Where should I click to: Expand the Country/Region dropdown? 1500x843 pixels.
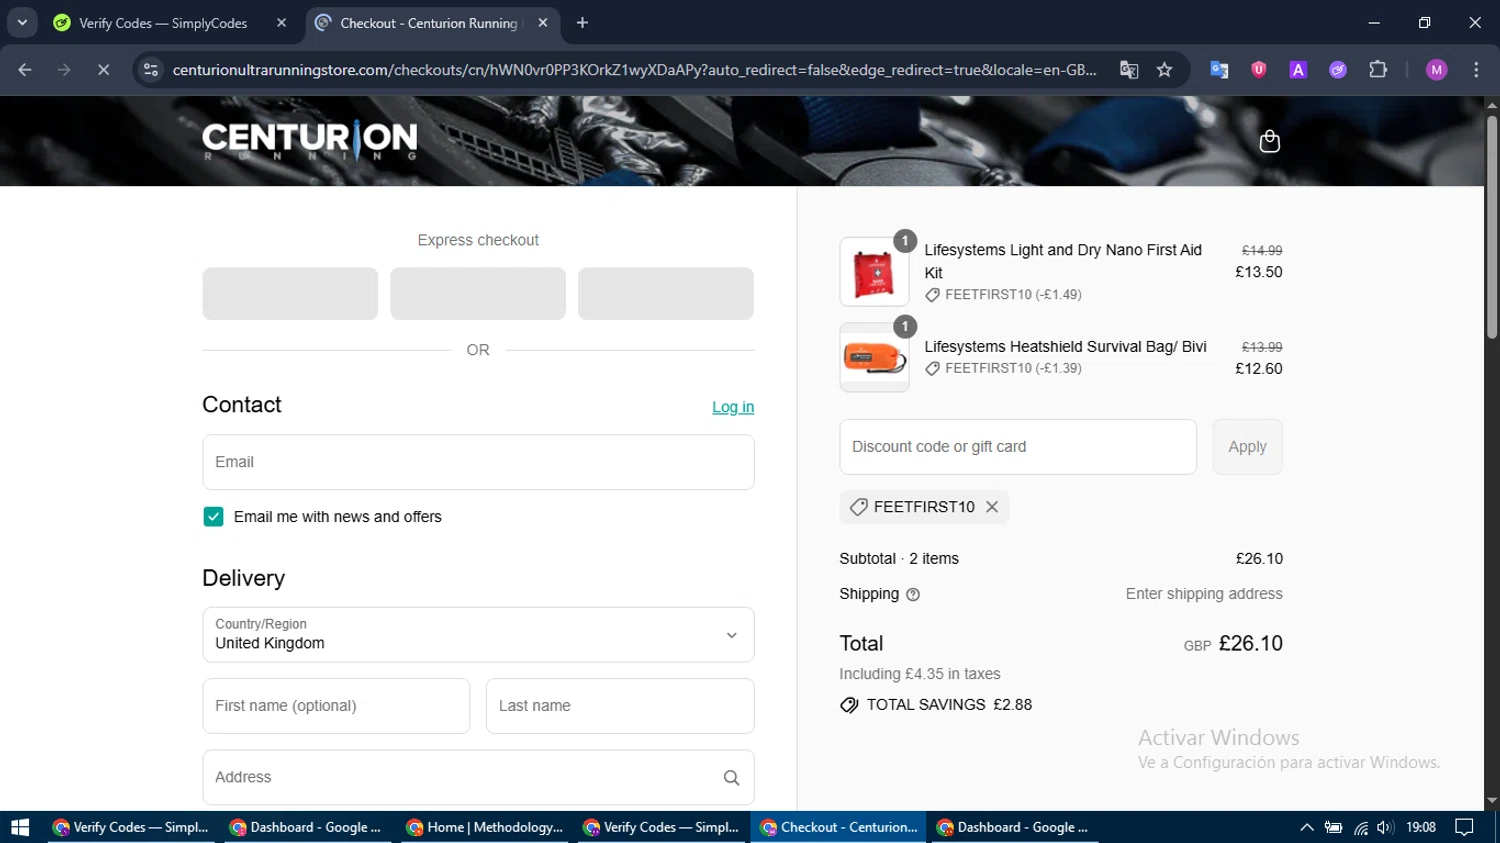pyautogui.click(x=478, y=634)
